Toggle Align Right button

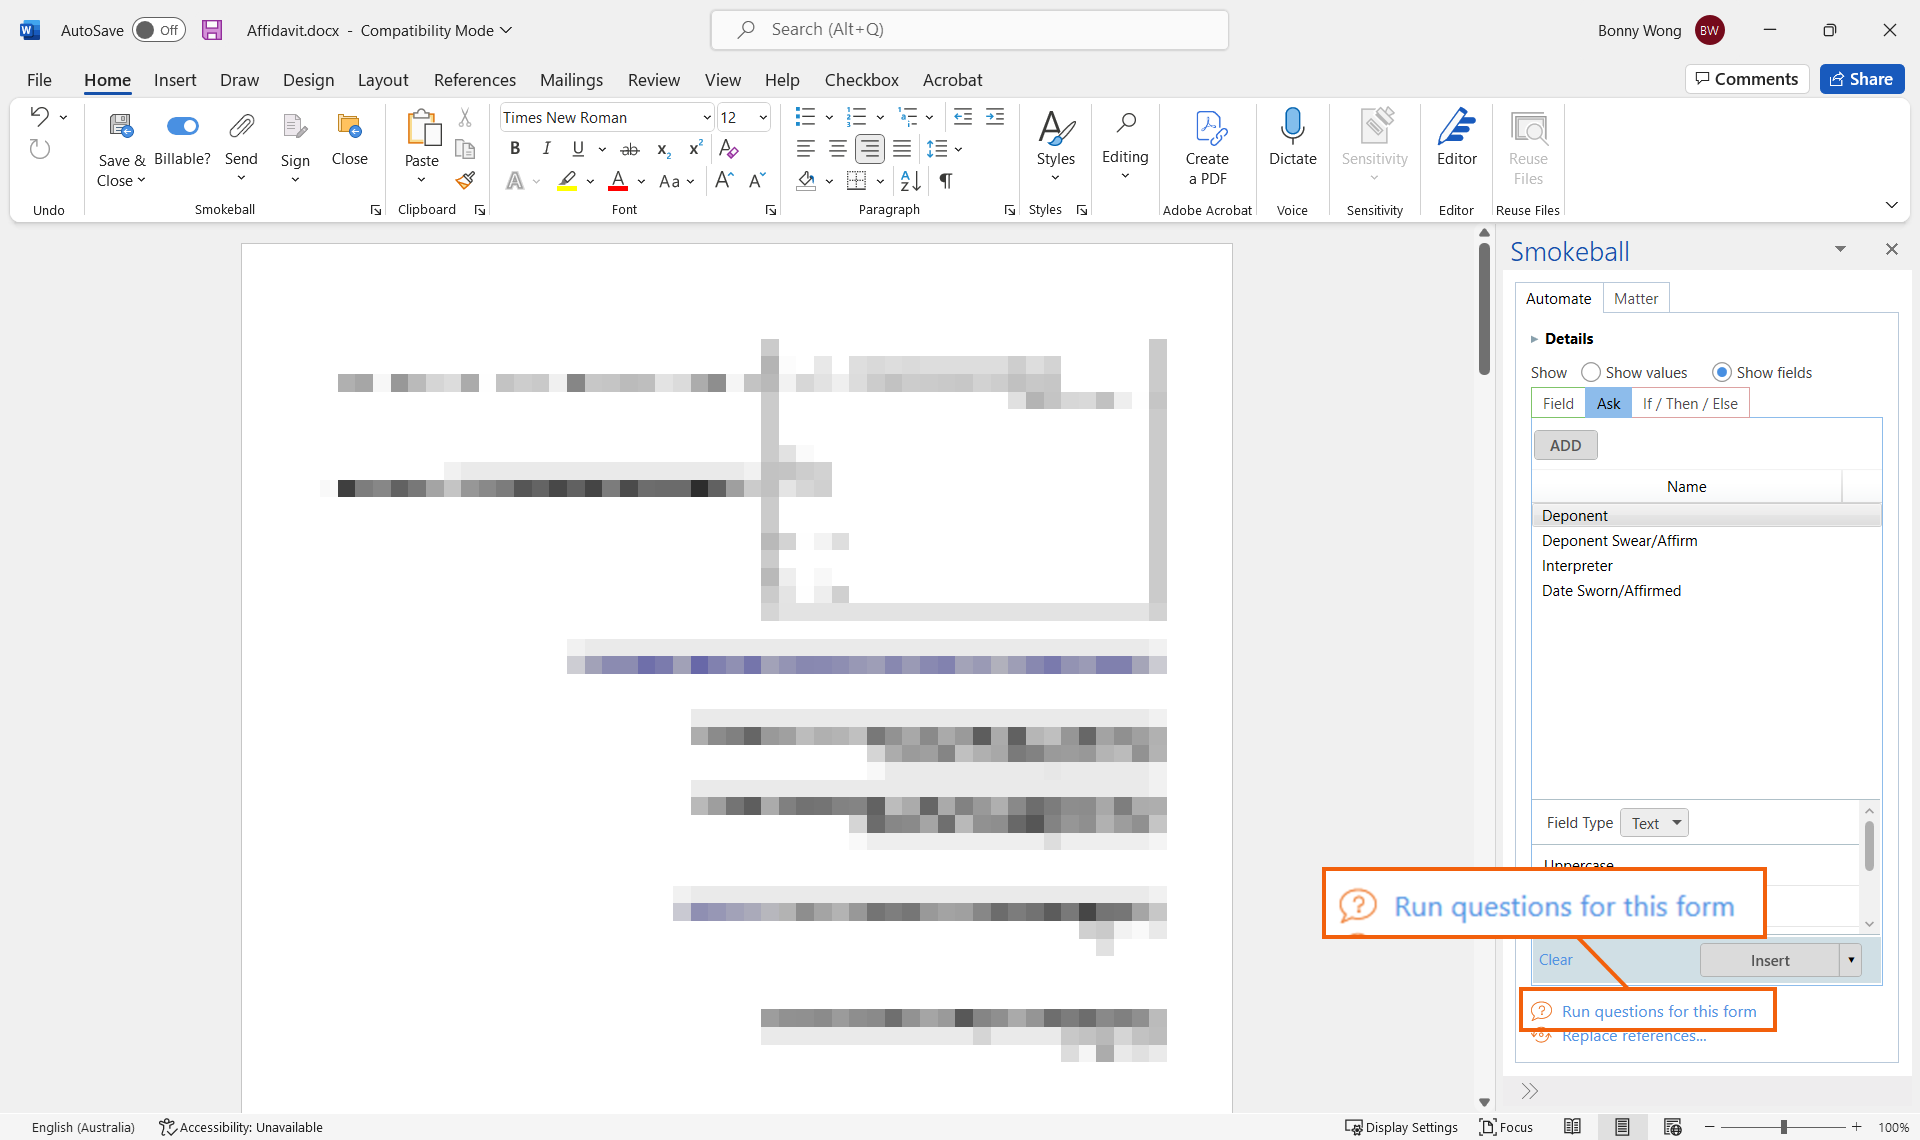pos(870,149)
